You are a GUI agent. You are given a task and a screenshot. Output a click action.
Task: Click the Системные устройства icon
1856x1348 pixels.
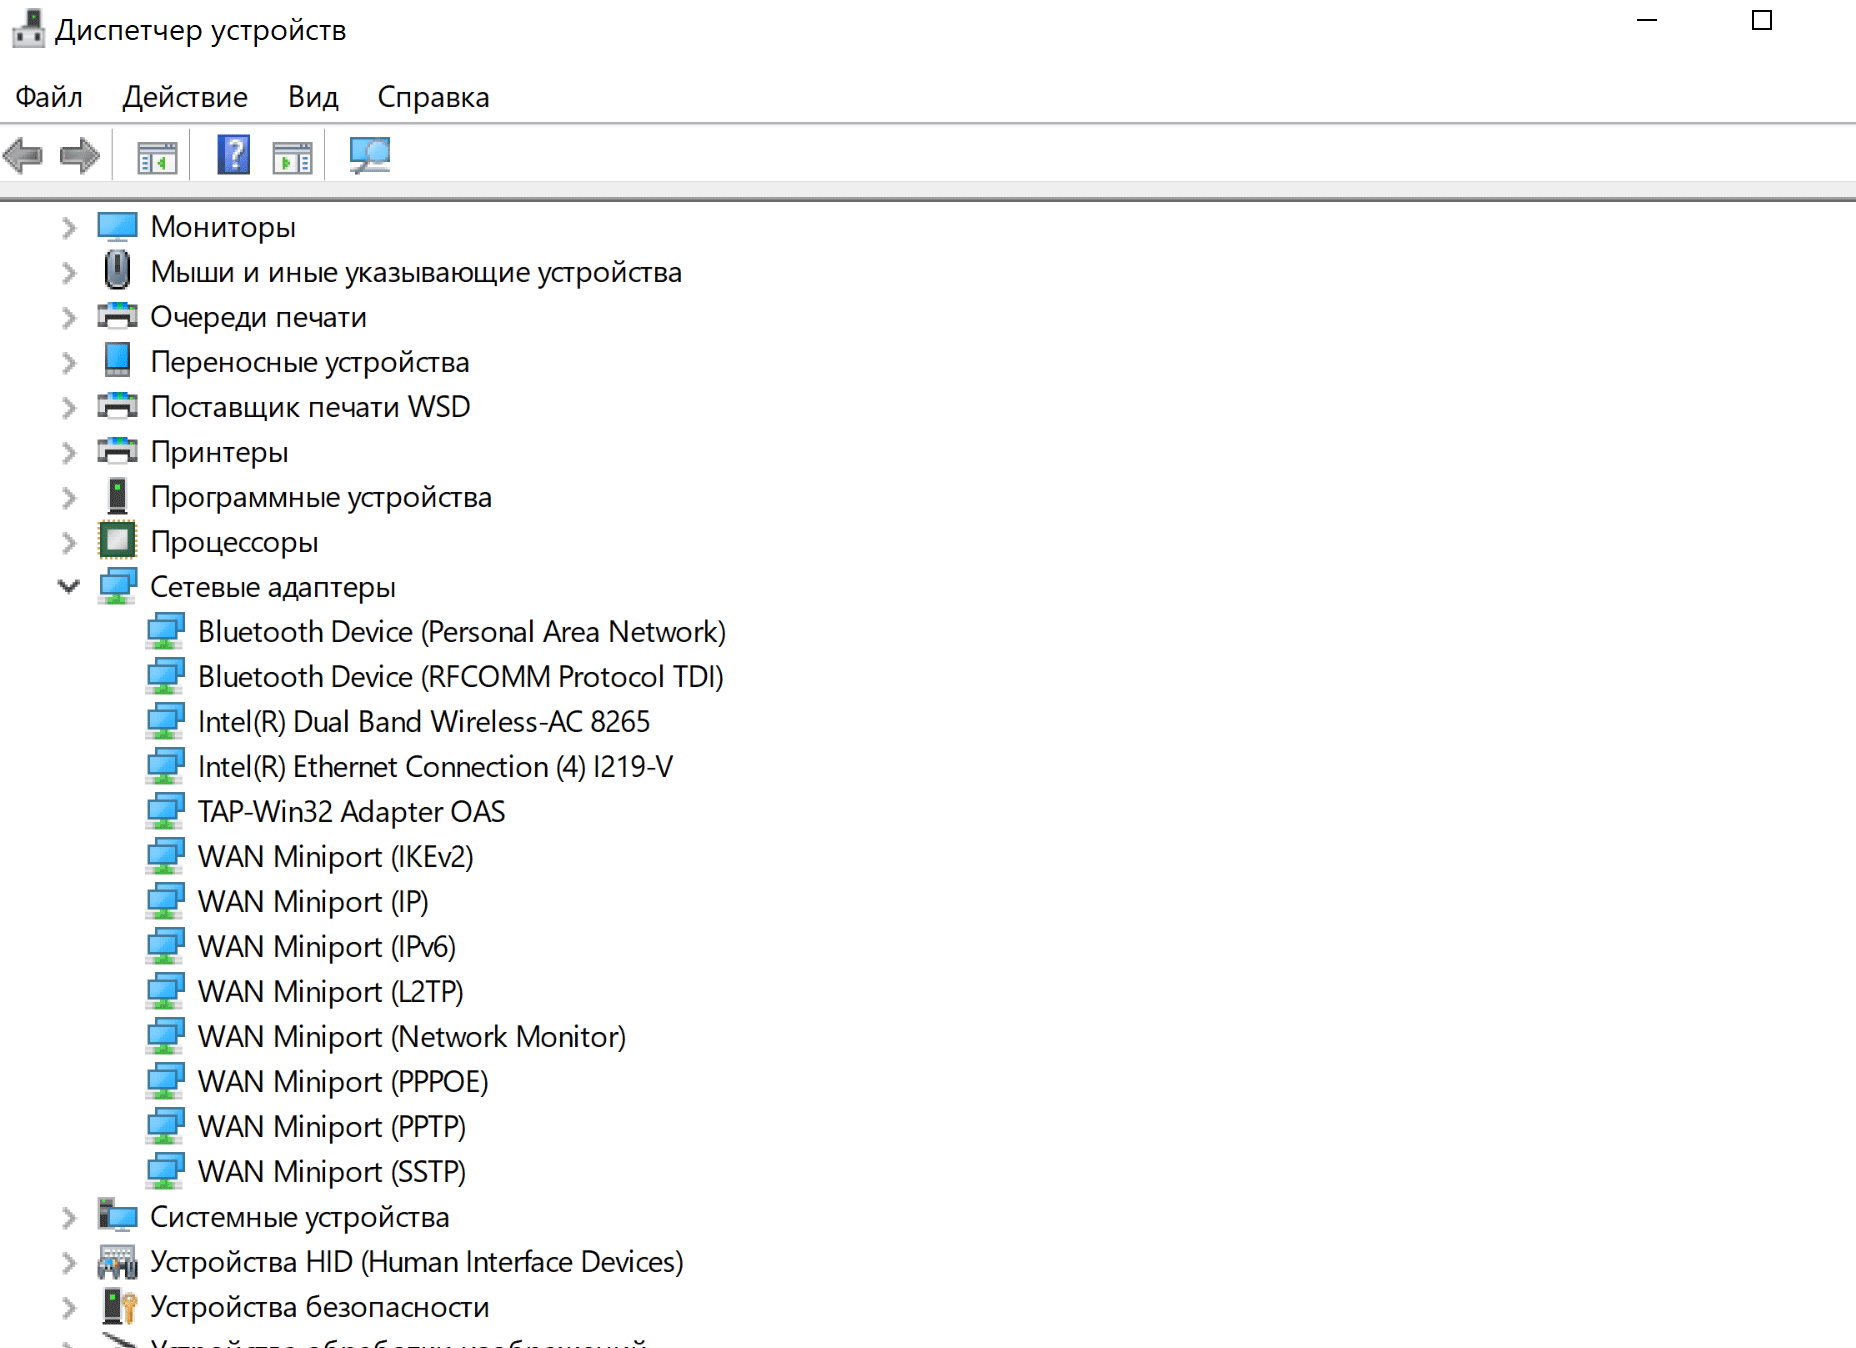(117, 1215)
